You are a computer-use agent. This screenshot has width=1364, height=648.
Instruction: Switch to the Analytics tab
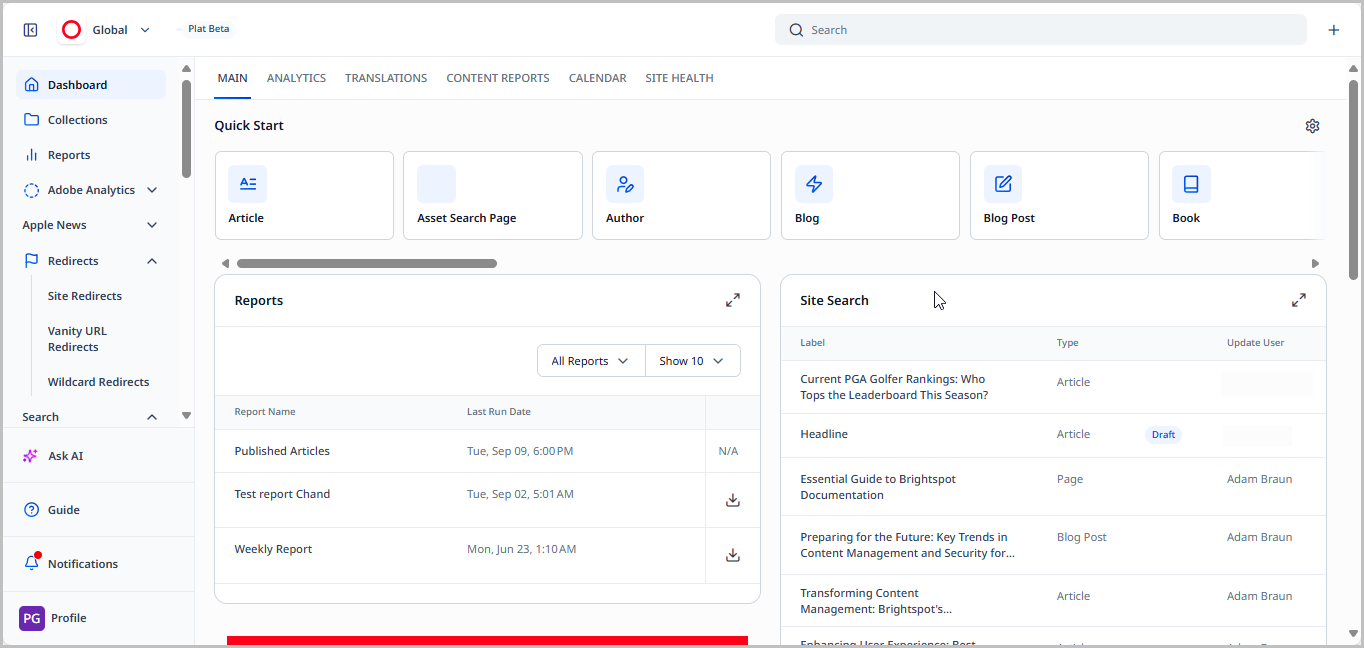(296, 78)
